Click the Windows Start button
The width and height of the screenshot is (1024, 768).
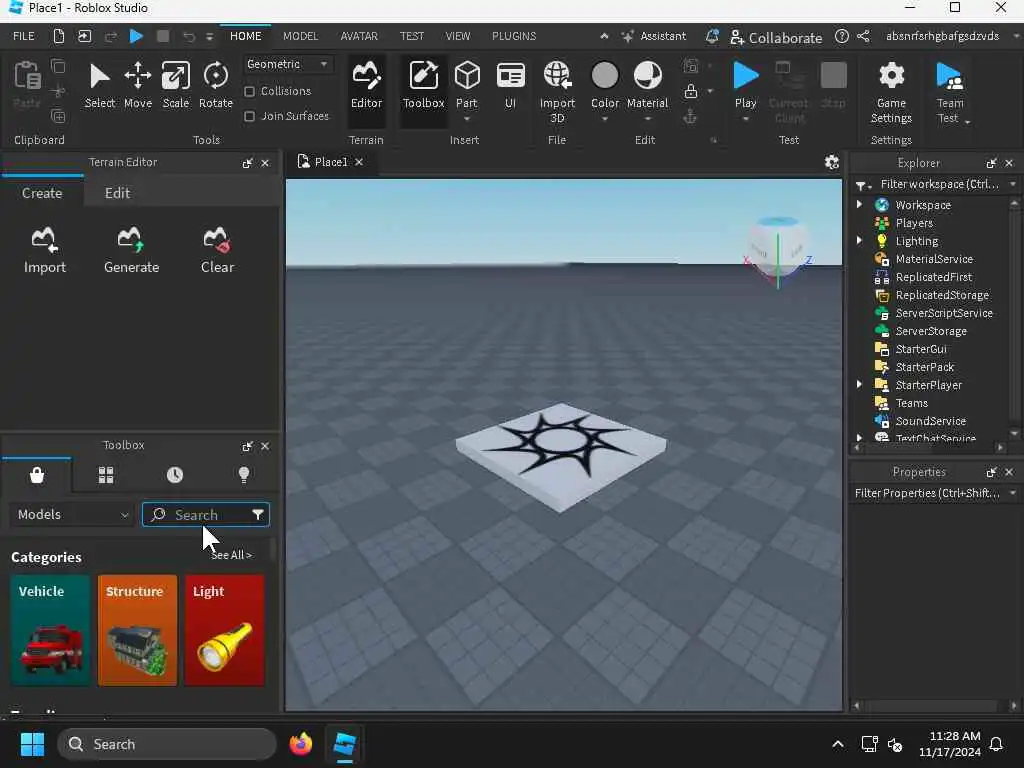pyautogui.click(x=32, y=744)
